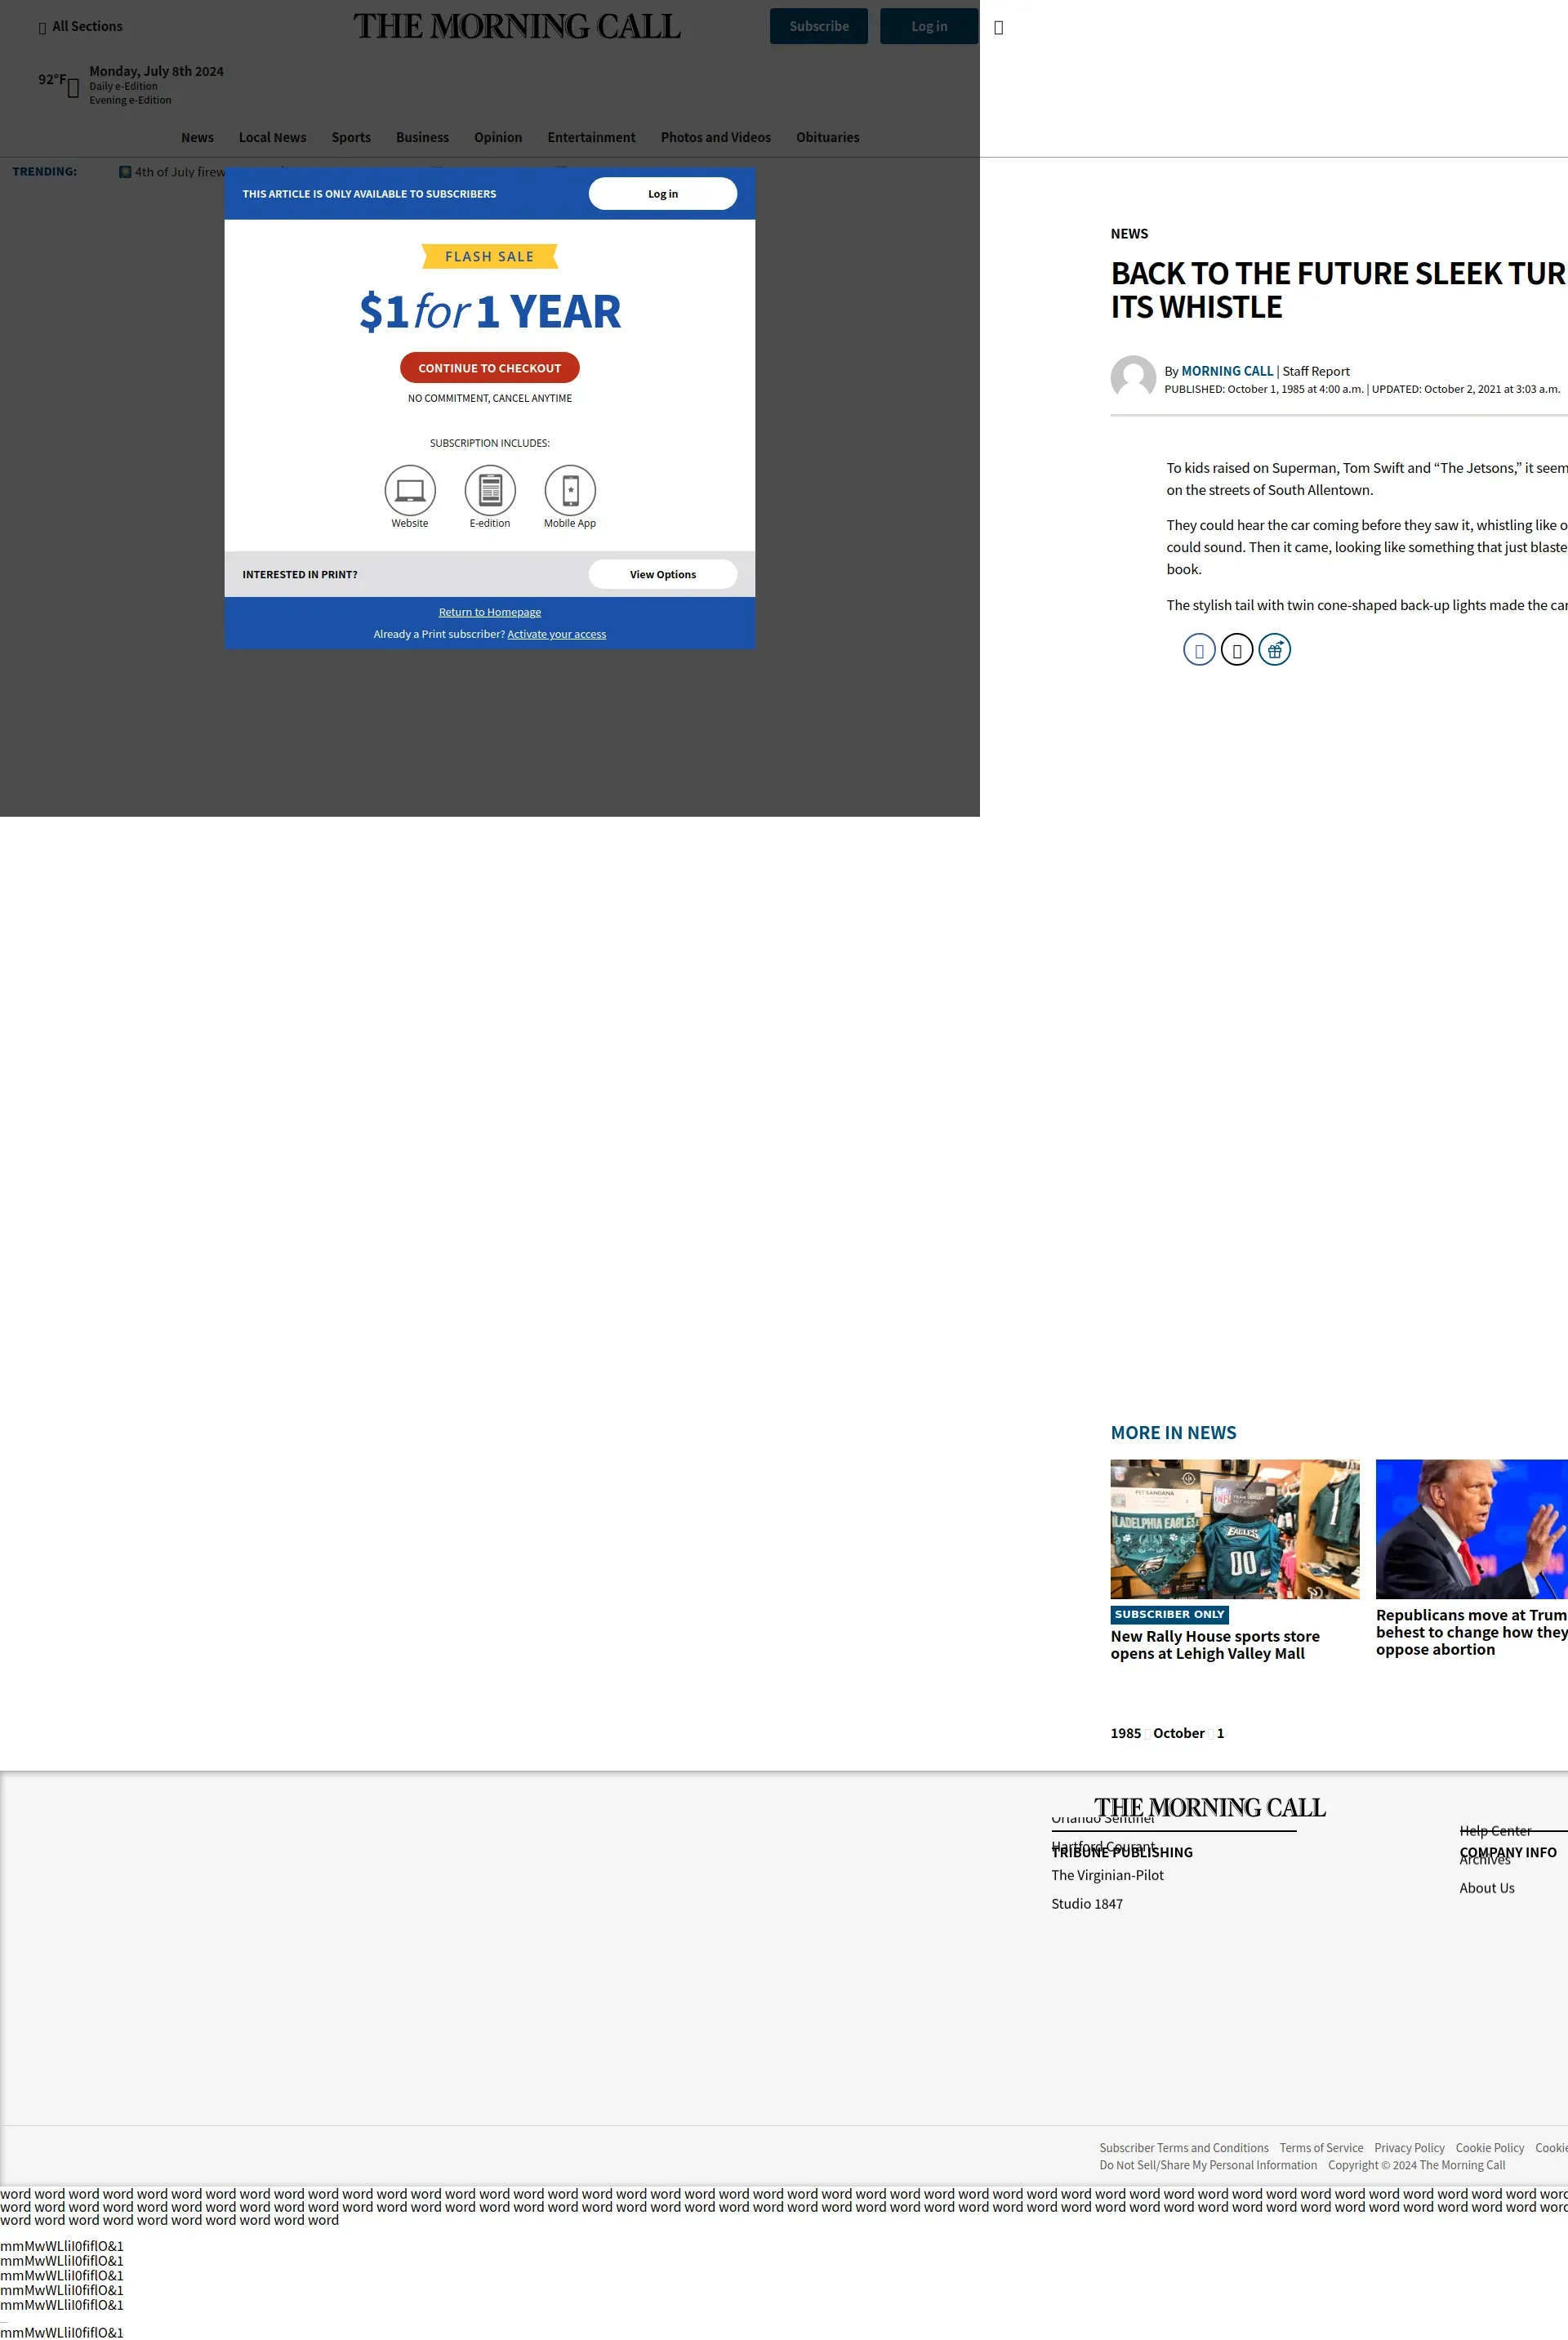This screenshot has height=2340, width=1568.
Task: Click the footer Morning Call logo
Action: point(1210,1808)
